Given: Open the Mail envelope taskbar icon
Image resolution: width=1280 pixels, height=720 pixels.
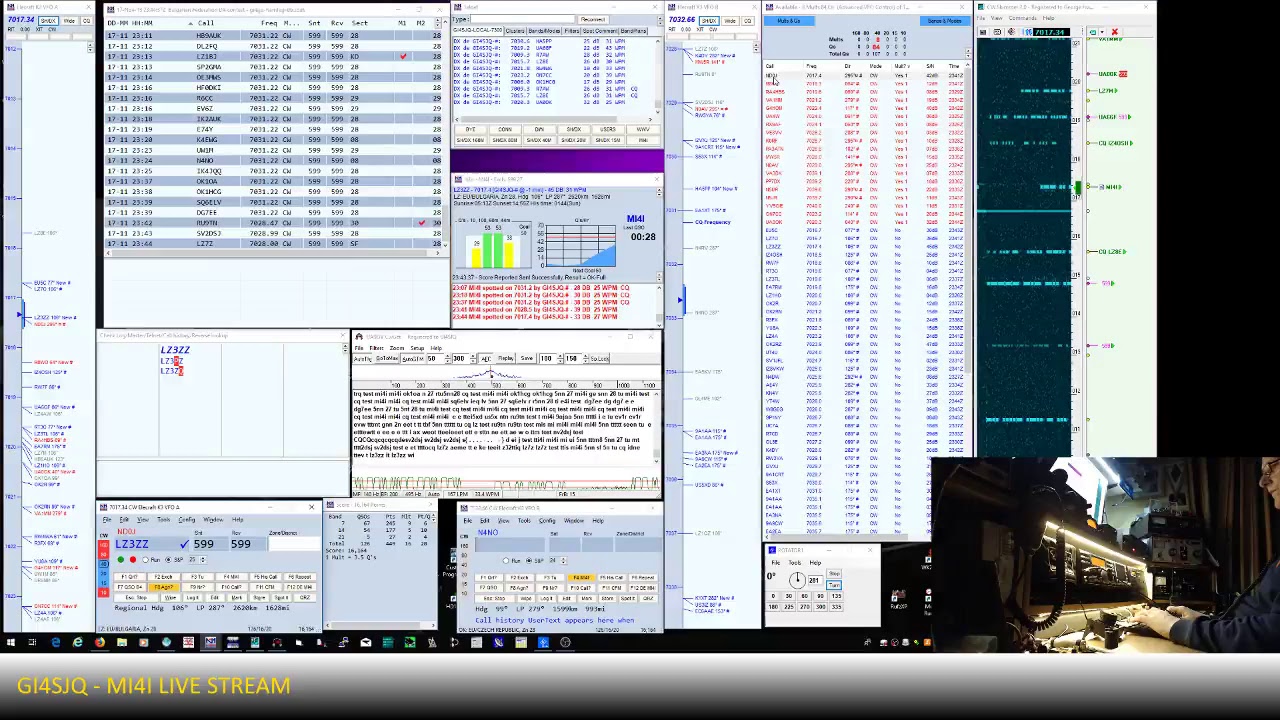Looking at the screenshot, I should pyautogui.click(x=366, y=642).
